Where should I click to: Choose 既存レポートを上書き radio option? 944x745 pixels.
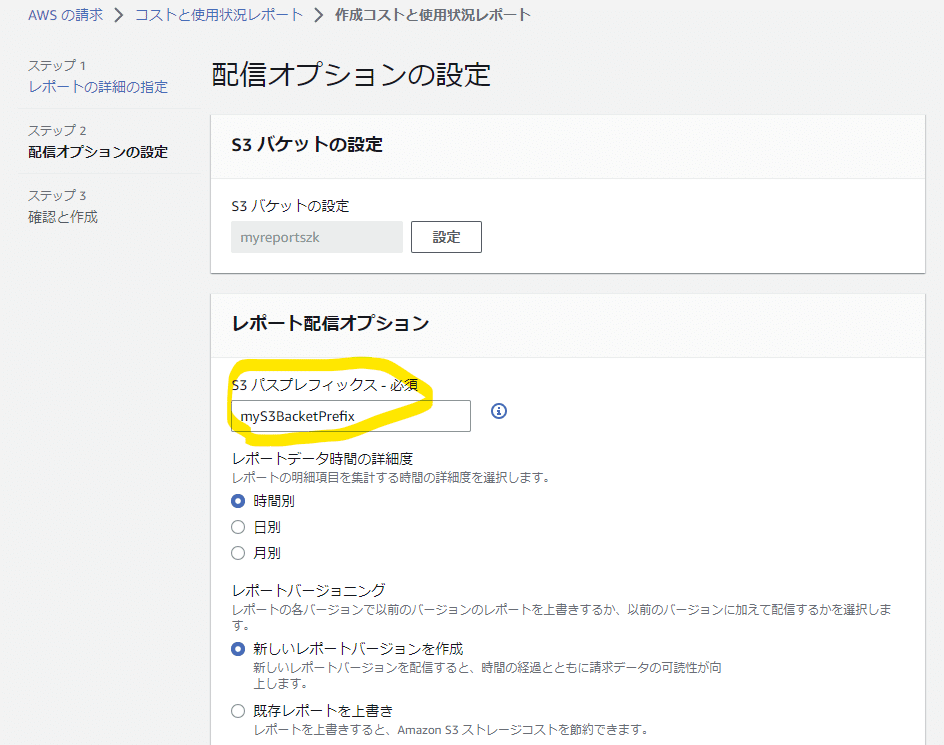click(x=238, y=711)
